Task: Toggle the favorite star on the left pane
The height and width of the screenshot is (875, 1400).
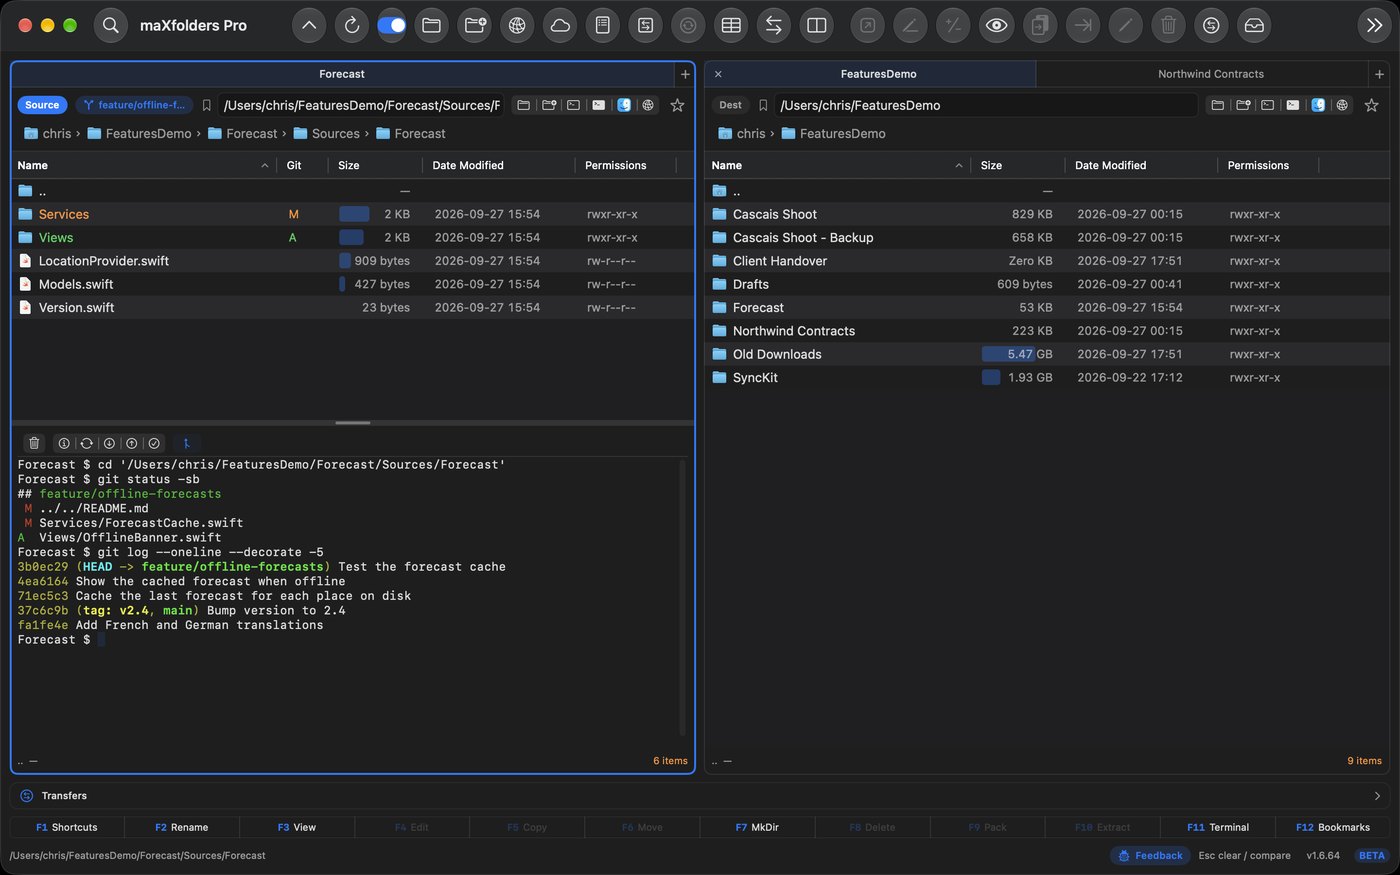Action: click(x=677, y=105)
